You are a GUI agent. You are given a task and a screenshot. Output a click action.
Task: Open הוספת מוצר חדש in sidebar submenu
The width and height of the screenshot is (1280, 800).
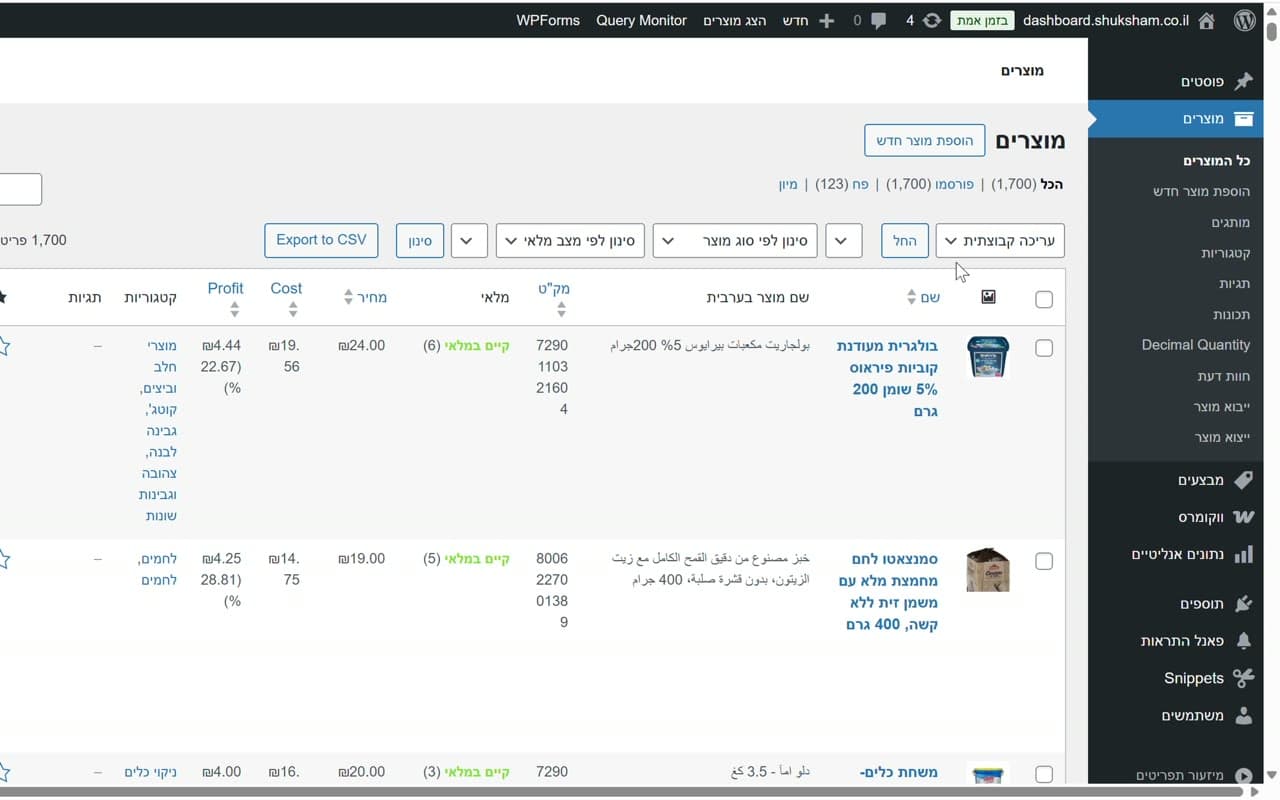coord(1201,191)
